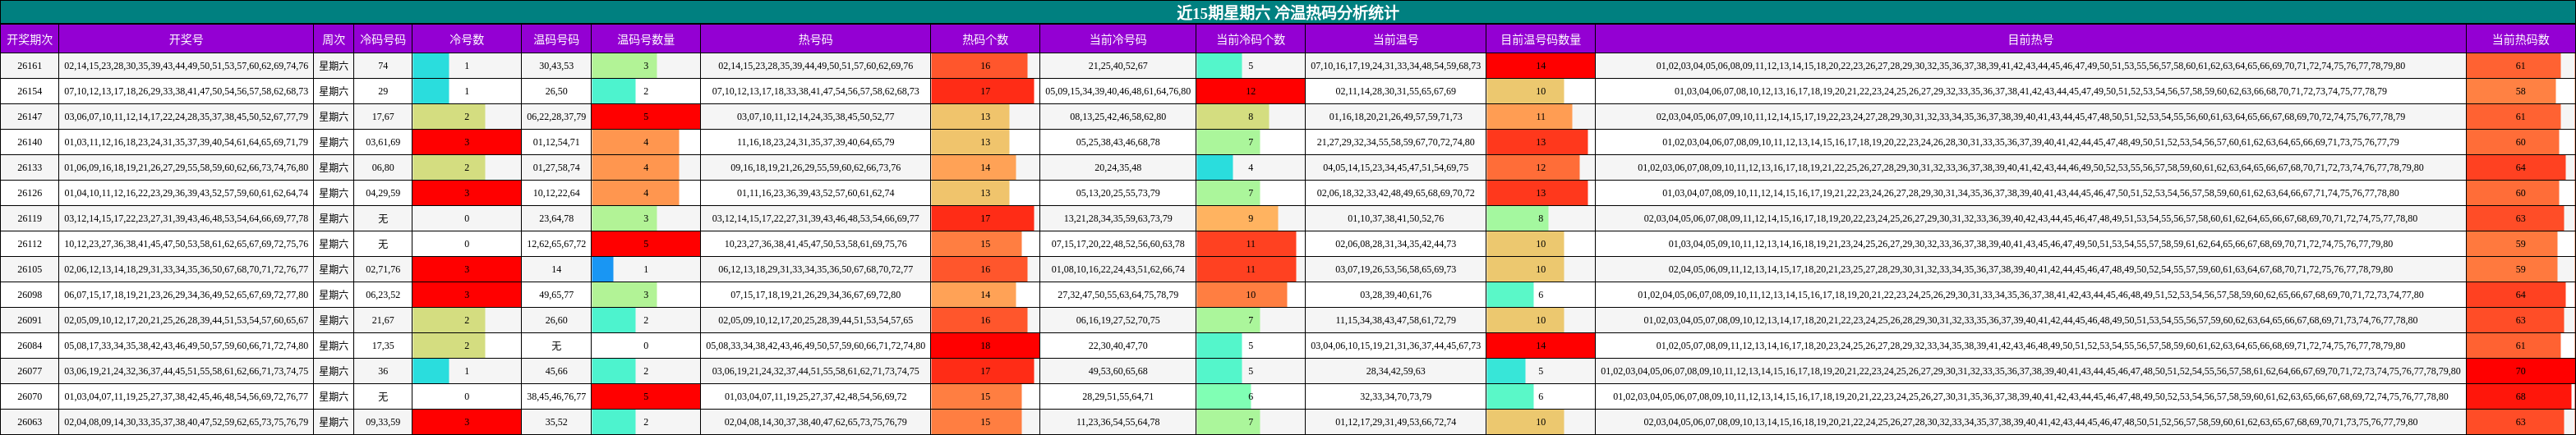Screen dimensions: 2576x435
Task: Click the 冷码号码 column header
Action: pos(383,40)
